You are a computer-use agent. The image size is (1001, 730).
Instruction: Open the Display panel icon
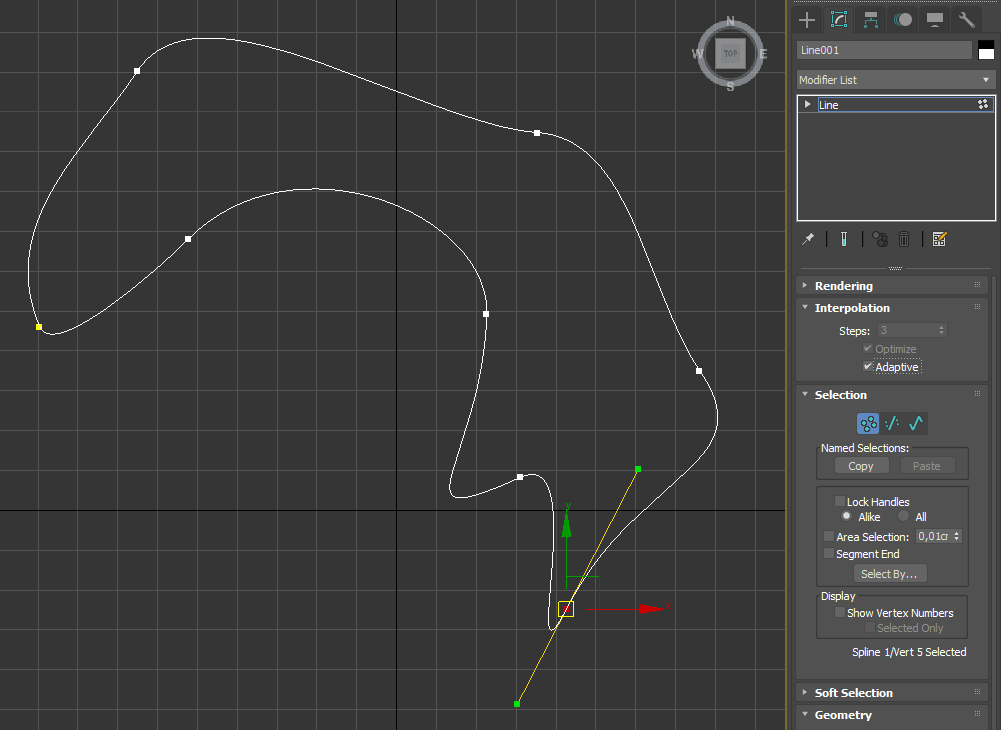coord(935,19)
